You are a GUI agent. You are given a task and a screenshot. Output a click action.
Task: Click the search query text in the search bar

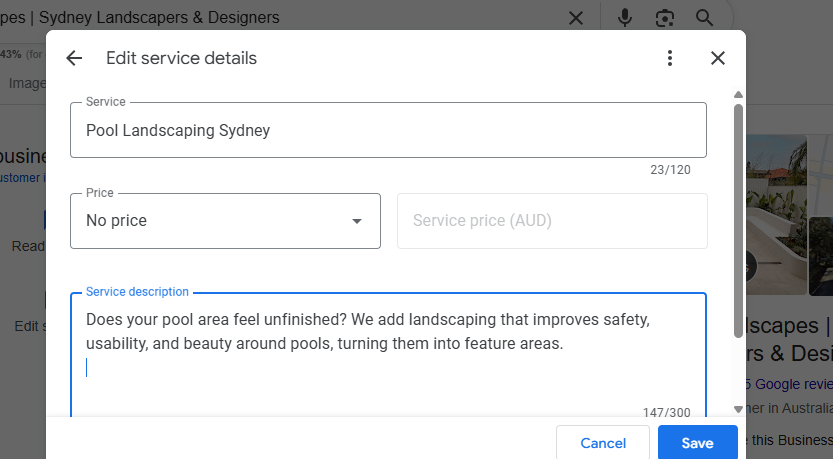(x=140, y=18)
